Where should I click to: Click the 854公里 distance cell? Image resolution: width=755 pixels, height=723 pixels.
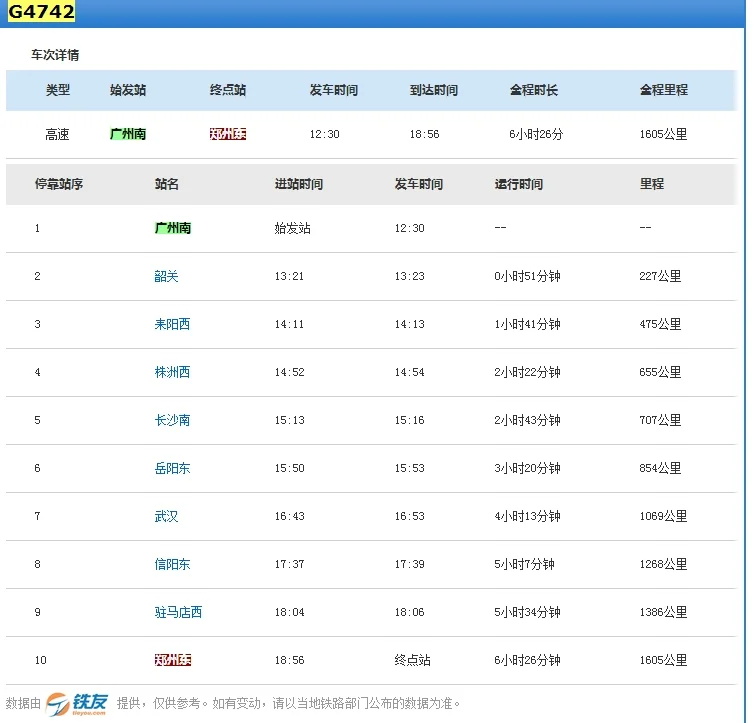click(x=660, y=468)
